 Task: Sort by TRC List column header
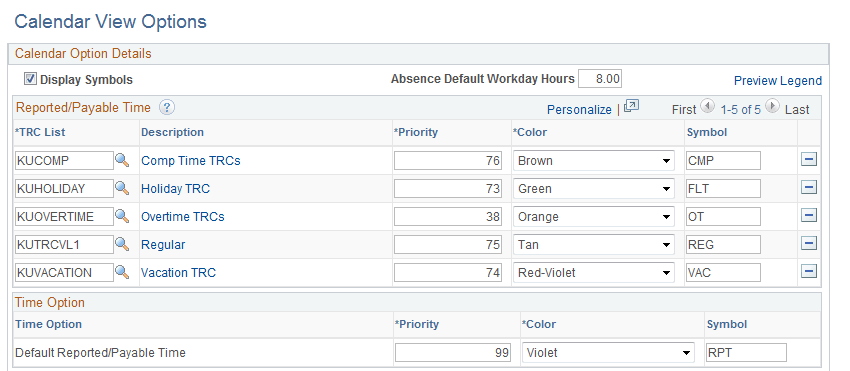[x=40, y=132]
